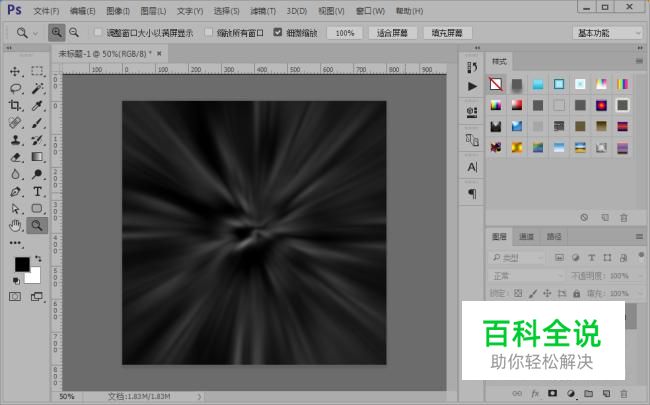This screenshot has width=650, height=405.
Task: Switch to the Paths (路径) tab
Action: 554,236
